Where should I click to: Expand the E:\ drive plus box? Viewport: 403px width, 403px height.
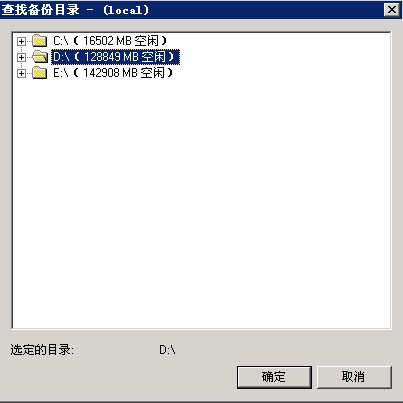21,73
